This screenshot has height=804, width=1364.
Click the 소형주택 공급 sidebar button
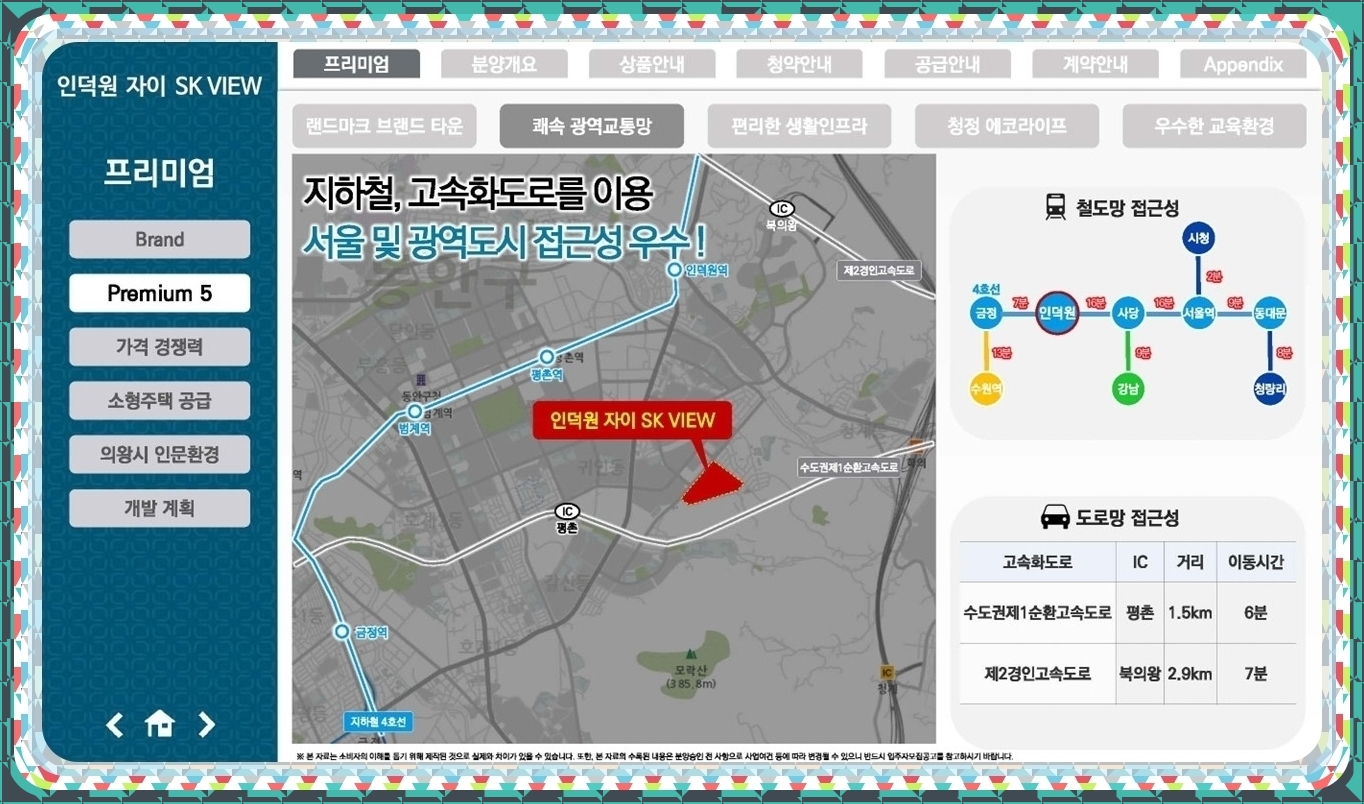[160, 401]
